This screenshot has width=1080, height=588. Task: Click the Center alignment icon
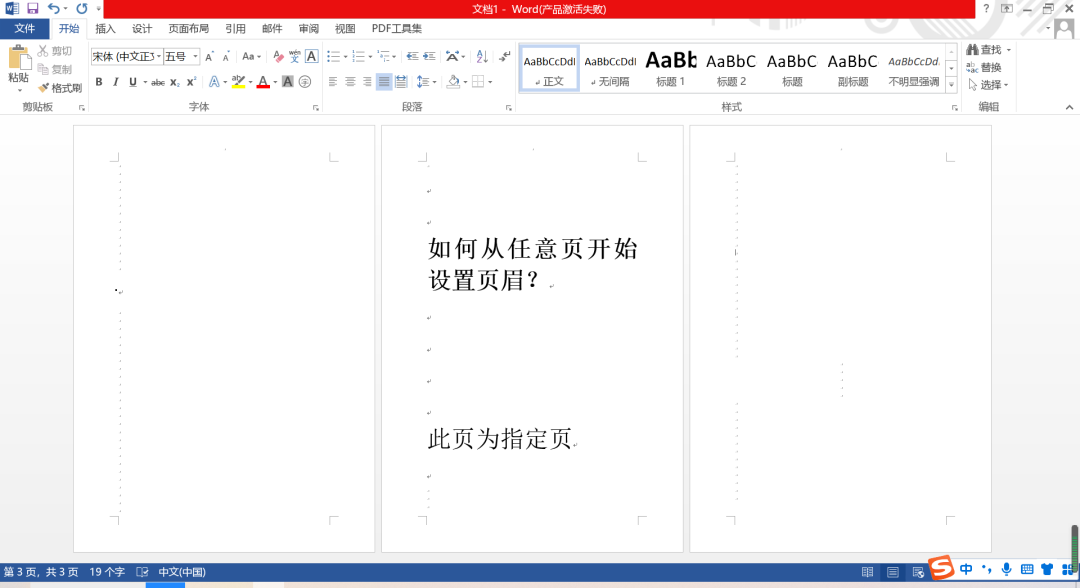coord(350,82)
